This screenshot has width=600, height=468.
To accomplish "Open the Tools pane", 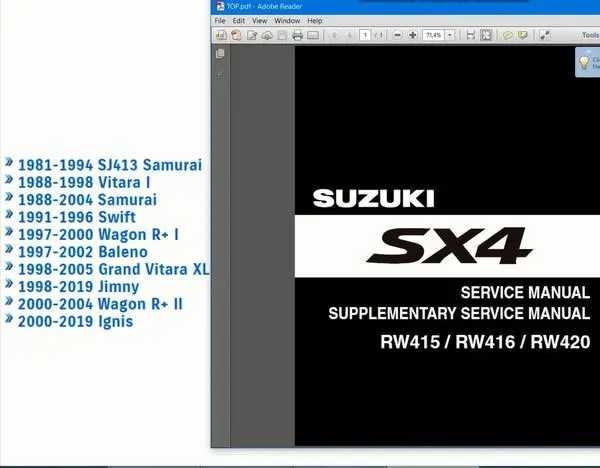I will pos(590,35).
